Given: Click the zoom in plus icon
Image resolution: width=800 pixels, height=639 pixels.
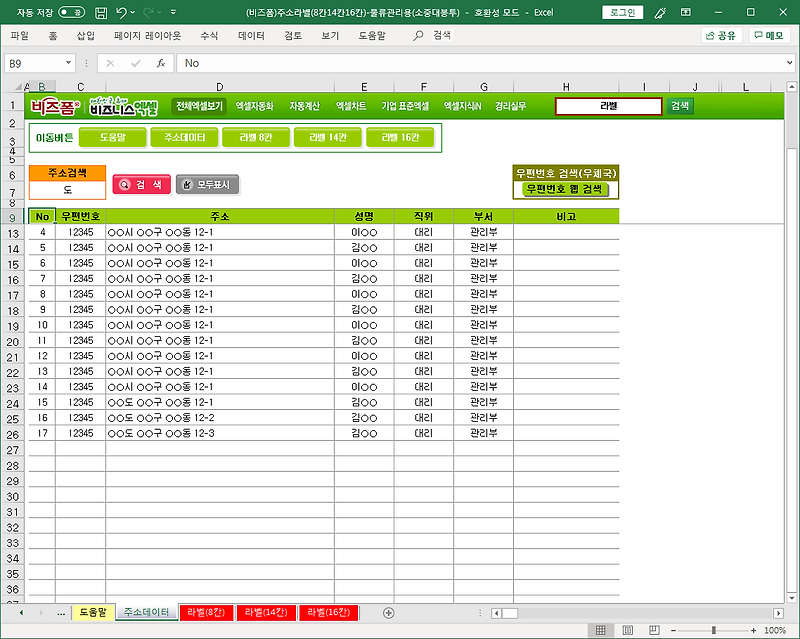Looking at the screenshot, I should click(x=754, y=631).
